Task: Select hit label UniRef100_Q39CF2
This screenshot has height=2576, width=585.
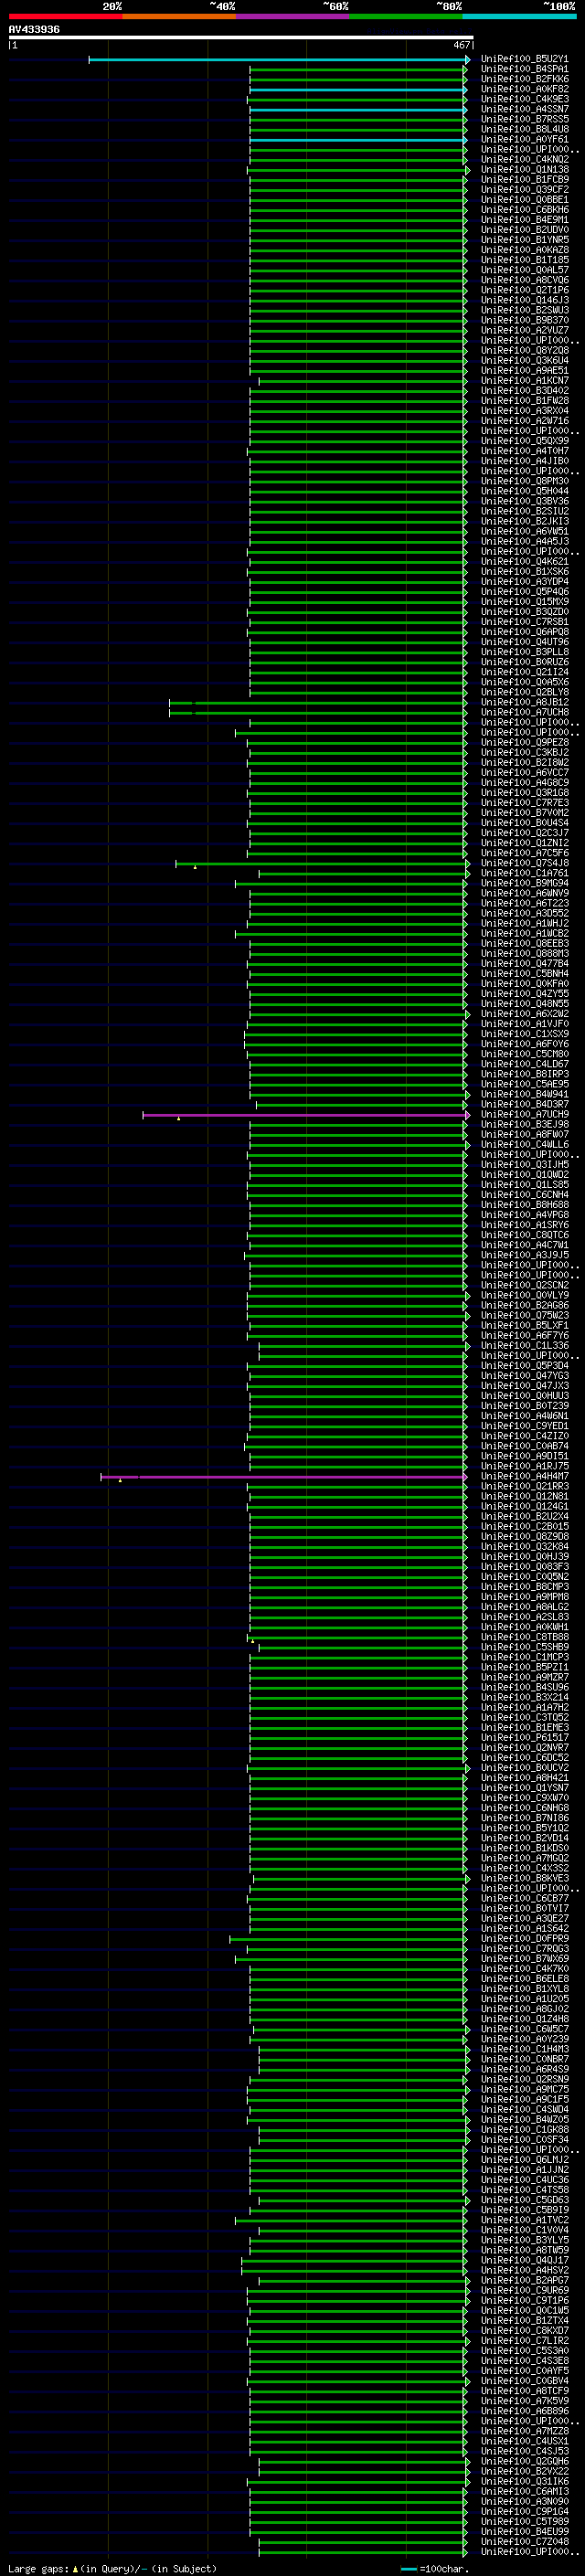Action: tap(525, 190)
